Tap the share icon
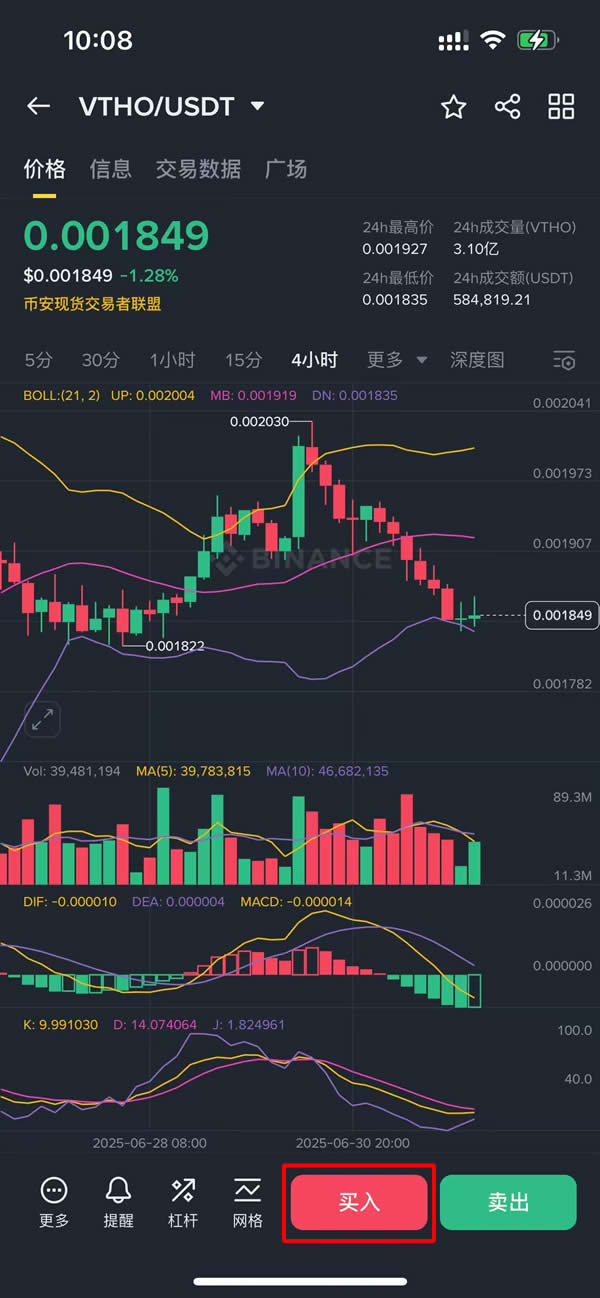 coord(508,107)
